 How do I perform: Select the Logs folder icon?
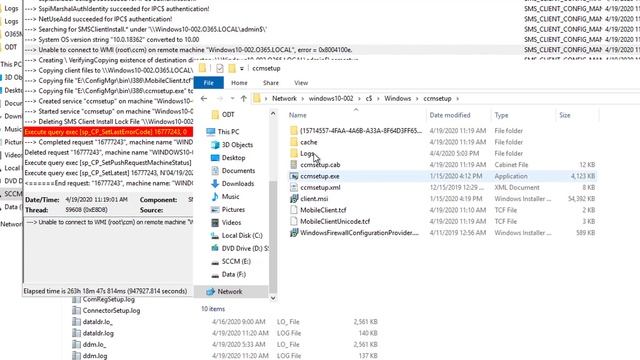click(x=293, y=153)
